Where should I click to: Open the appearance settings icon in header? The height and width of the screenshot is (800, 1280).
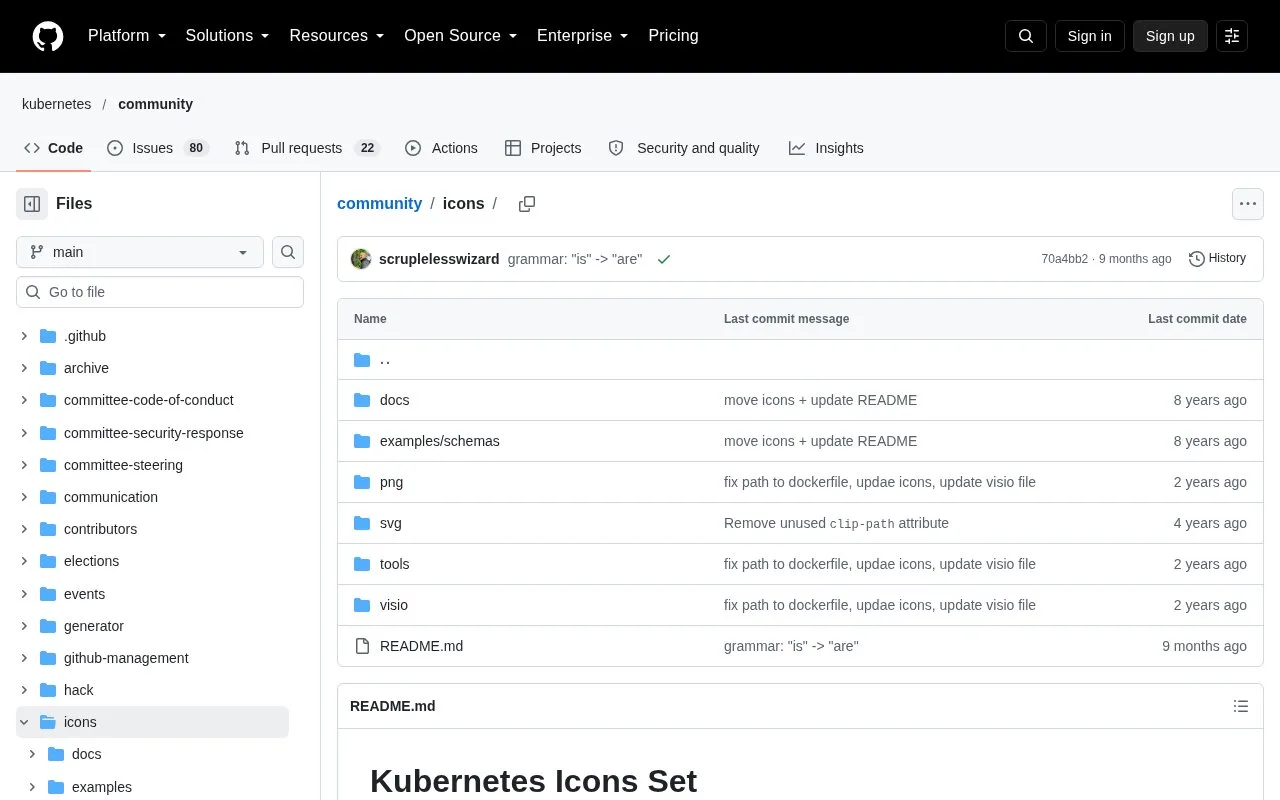[1232, 36]
